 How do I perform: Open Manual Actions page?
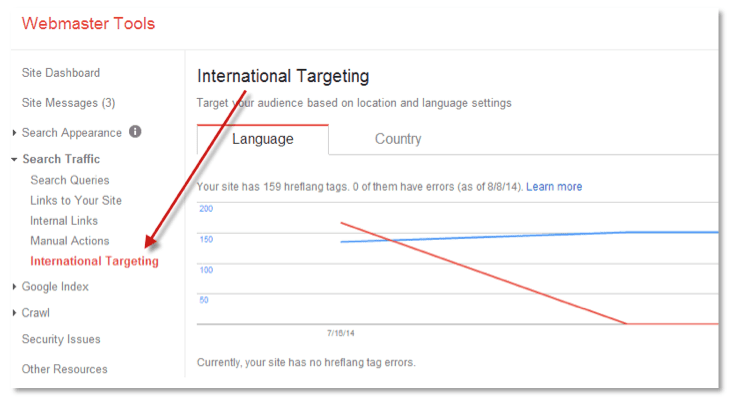pyautogui.click(x=70, y=241)
